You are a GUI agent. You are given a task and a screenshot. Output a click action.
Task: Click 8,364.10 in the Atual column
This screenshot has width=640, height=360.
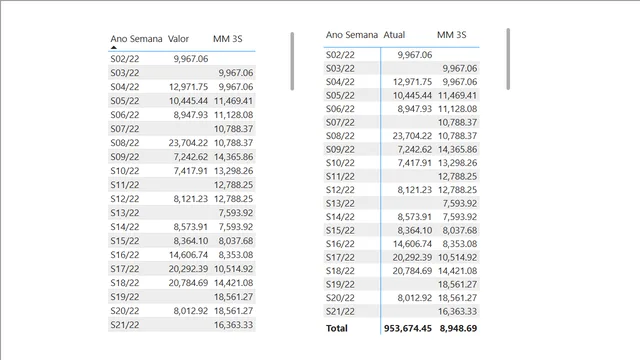[414, 230]
